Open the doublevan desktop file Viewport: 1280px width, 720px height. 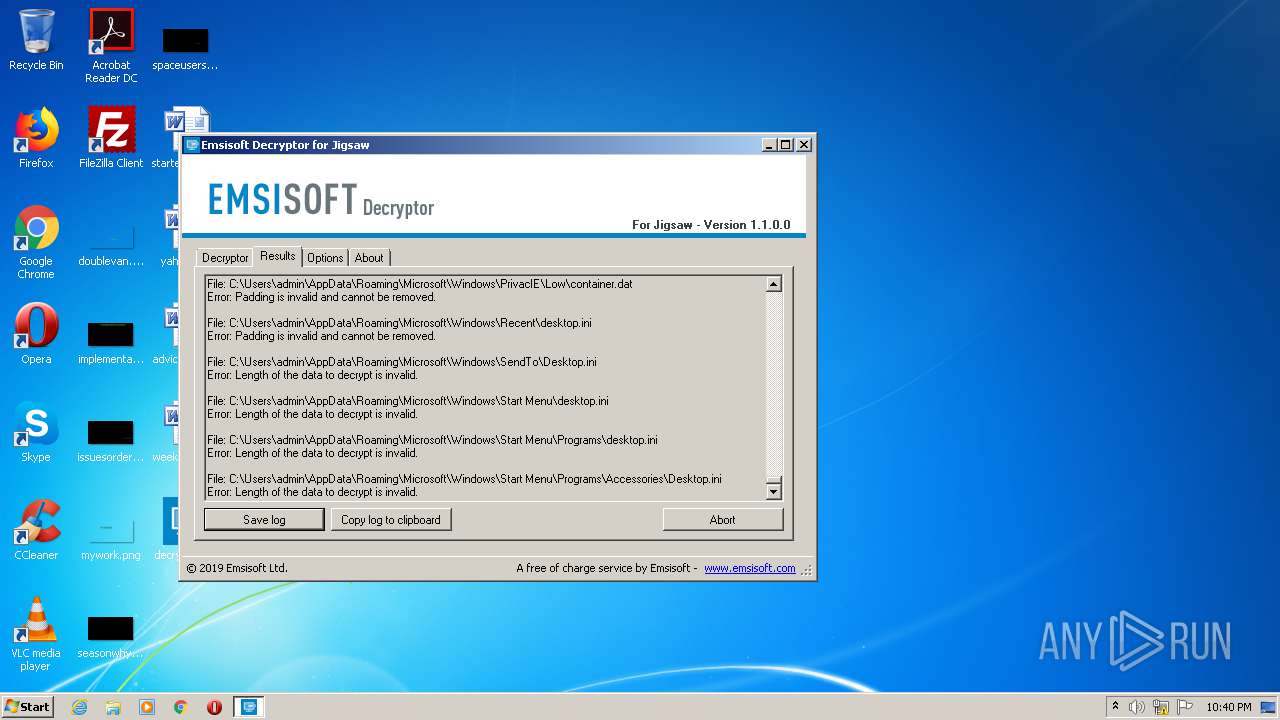(x=111, y=245)
